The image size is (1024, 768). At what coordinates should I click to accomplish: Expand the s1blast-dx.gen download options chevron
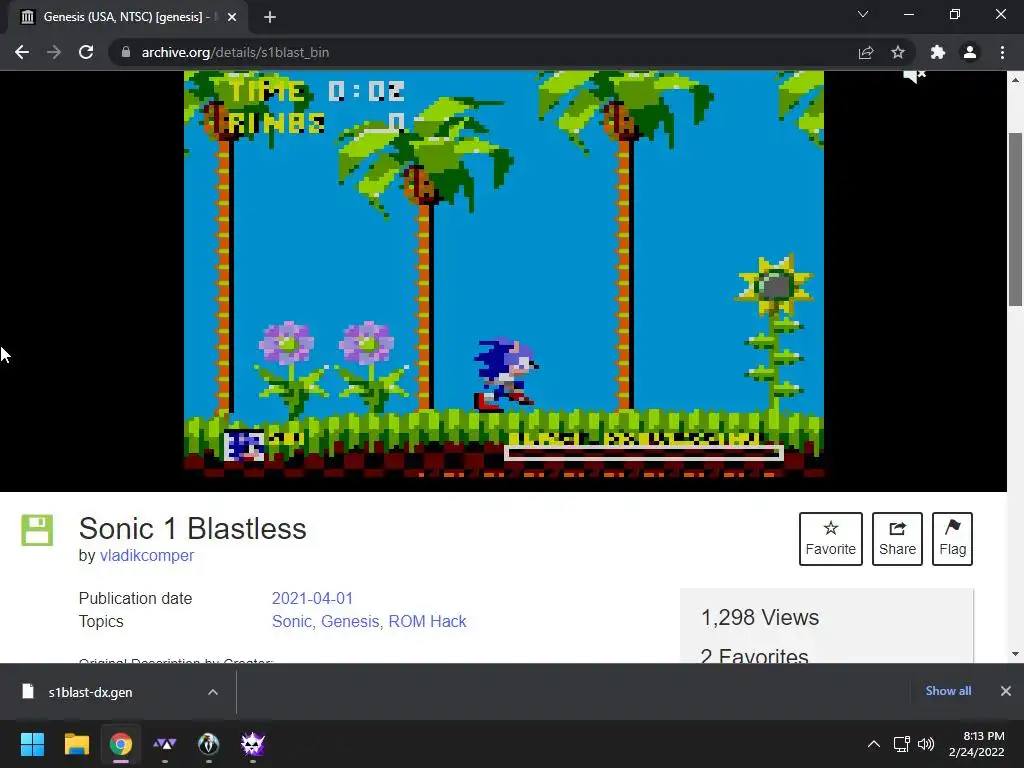pos(213,692)
